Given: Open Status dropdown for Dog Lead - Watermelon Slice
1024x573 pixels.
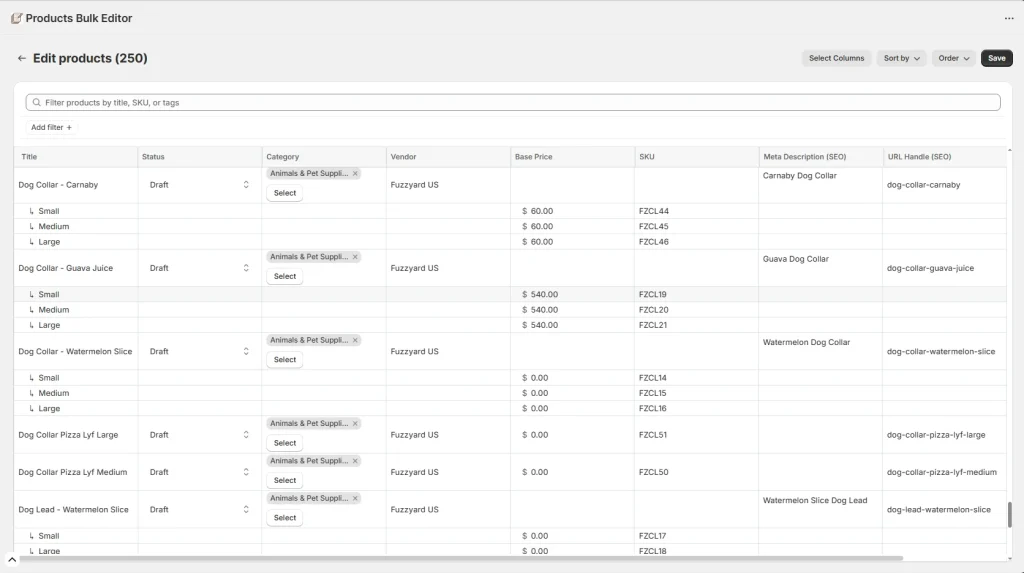Looking at the screenshot, I should click(199, 510).
